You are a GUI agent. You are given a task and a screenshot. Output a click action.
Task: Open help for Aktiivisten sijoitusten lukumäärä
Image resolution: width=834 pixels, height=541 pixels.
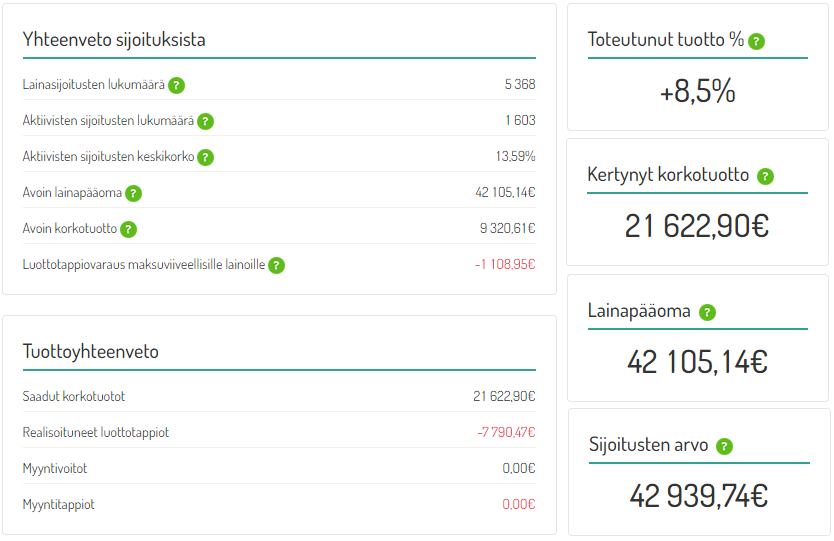pos(205,121)
